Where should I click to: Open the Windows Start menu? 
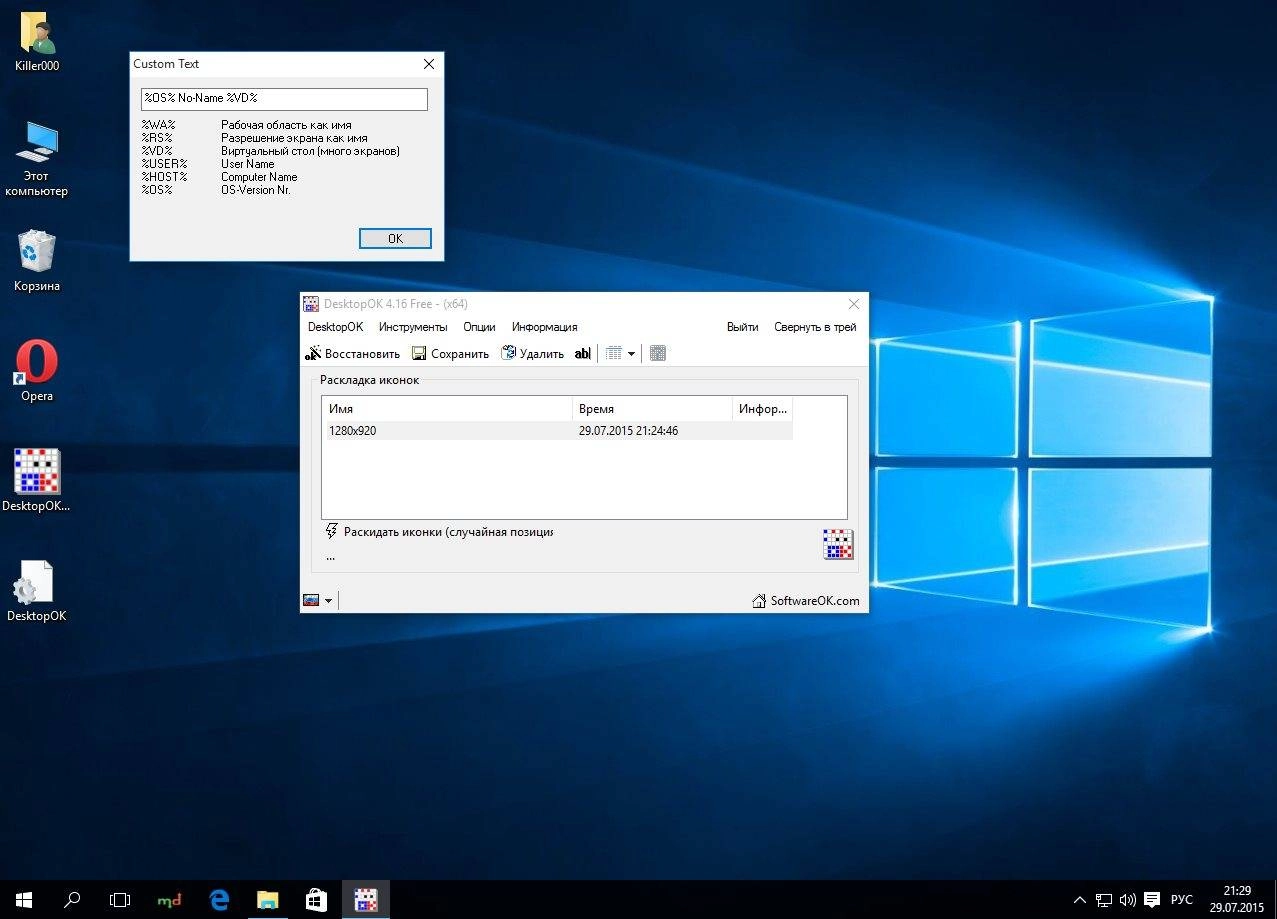pyautogui.click(x=24, y=900)
